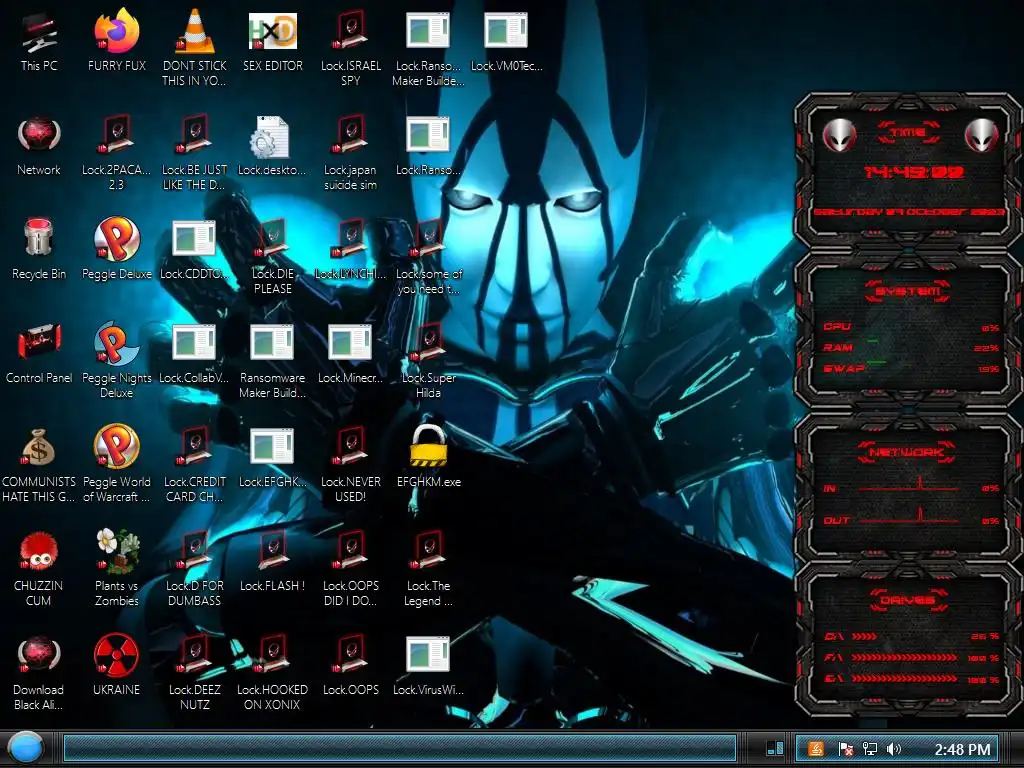Open the Peggle Nights Deluxe shortcut
The image size is (1024, 768).
[x=116, y=344]
